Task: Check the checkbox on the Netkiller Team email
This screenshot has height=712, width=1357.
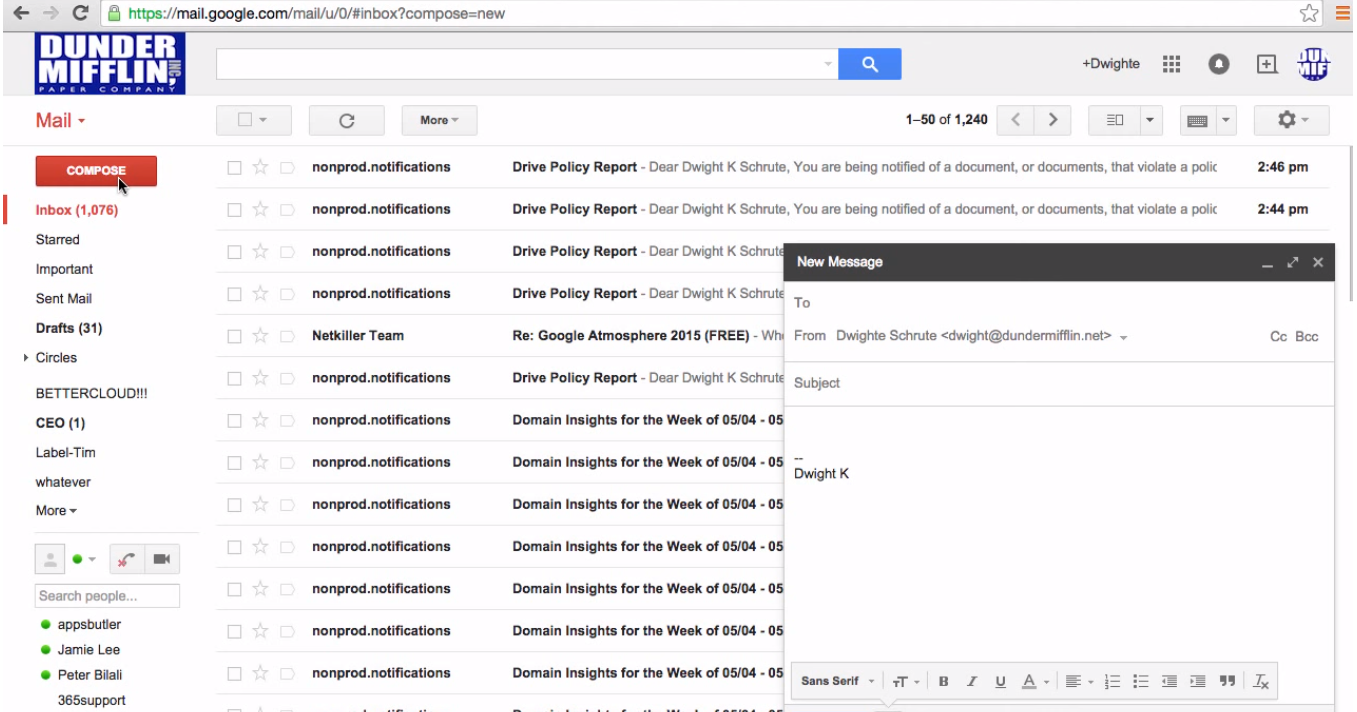Action: 232,335
